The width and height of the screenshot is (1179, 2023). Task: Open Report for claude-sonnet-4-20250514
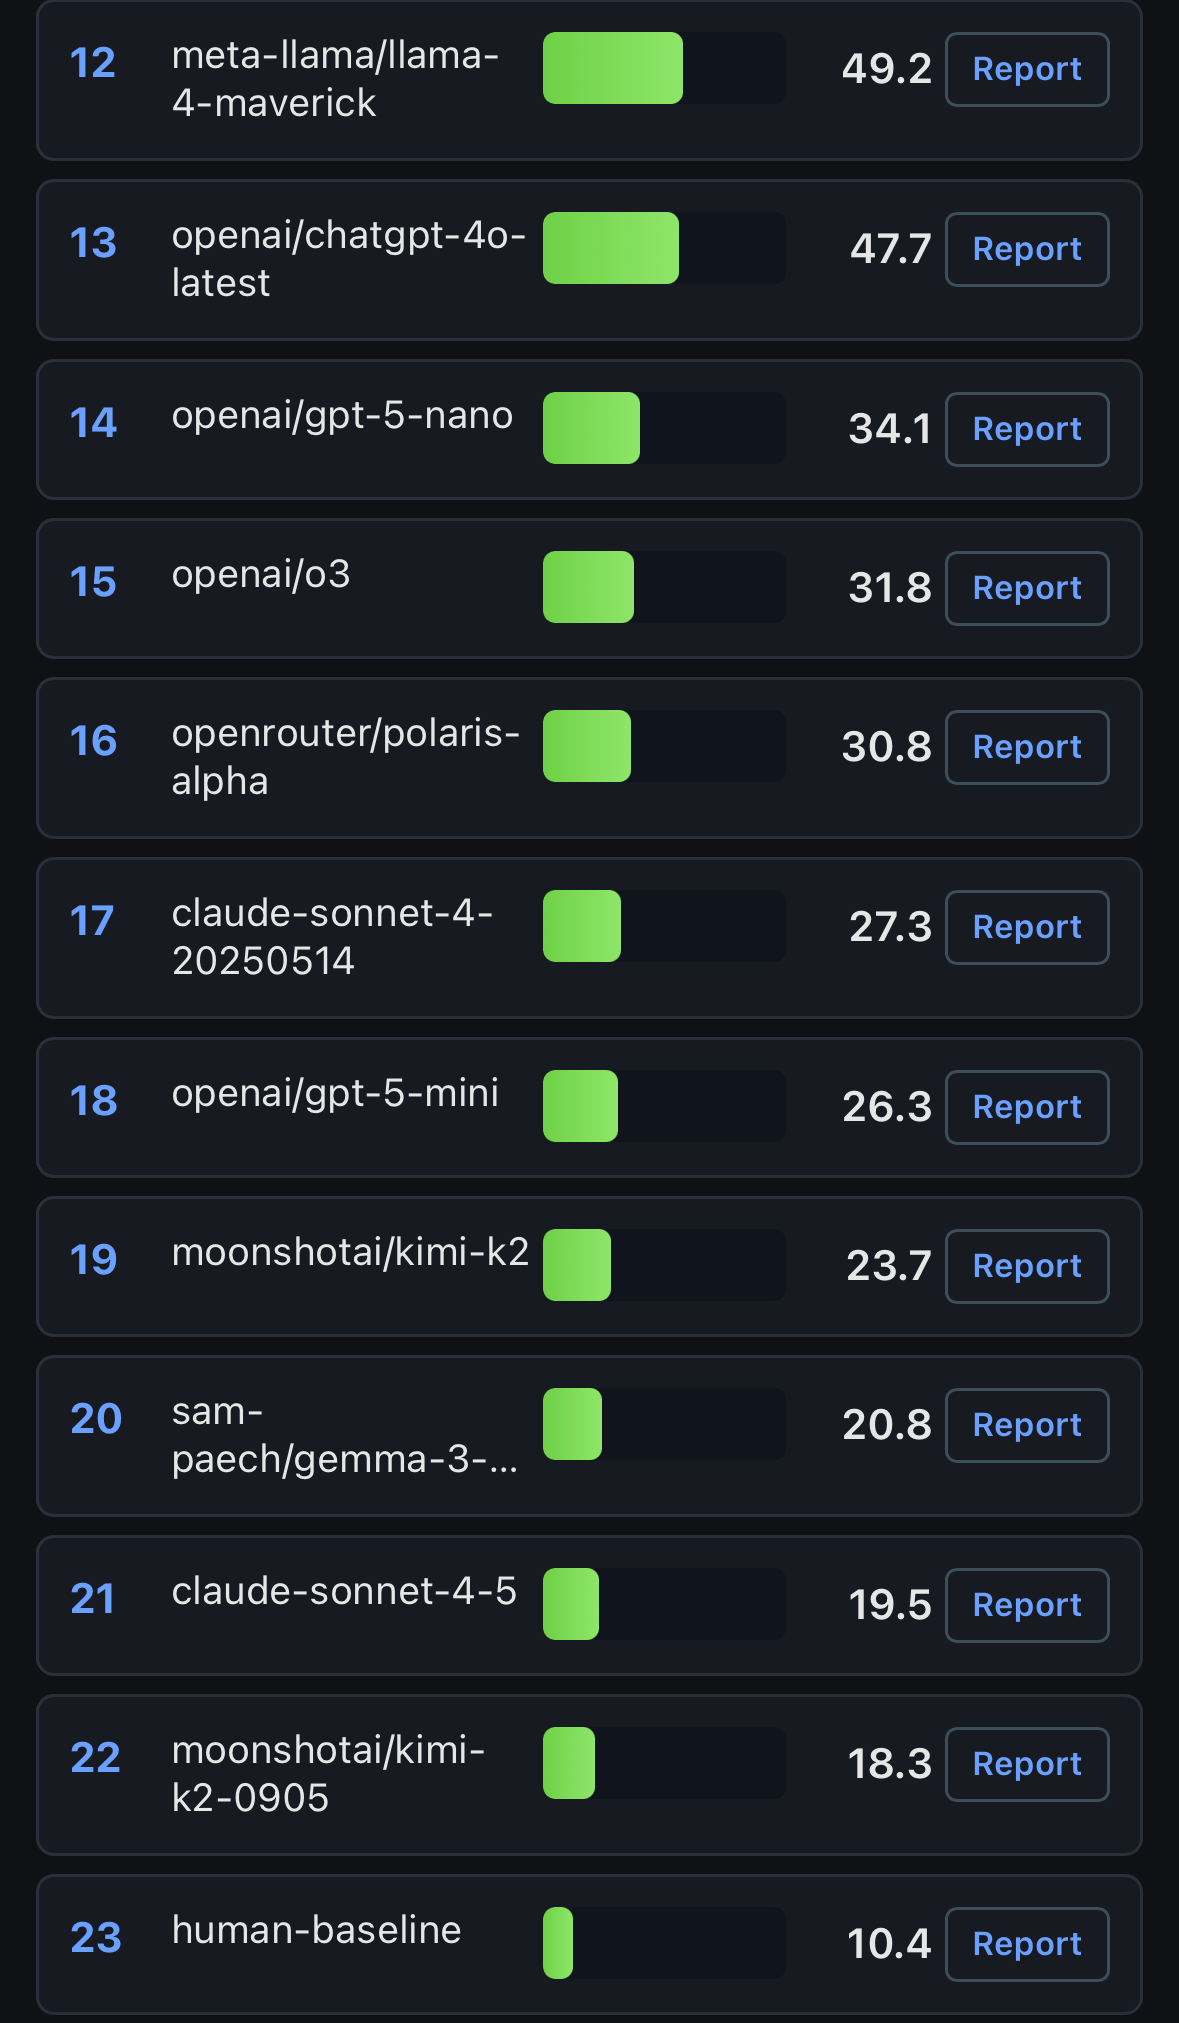click(x=1027, y=928)
